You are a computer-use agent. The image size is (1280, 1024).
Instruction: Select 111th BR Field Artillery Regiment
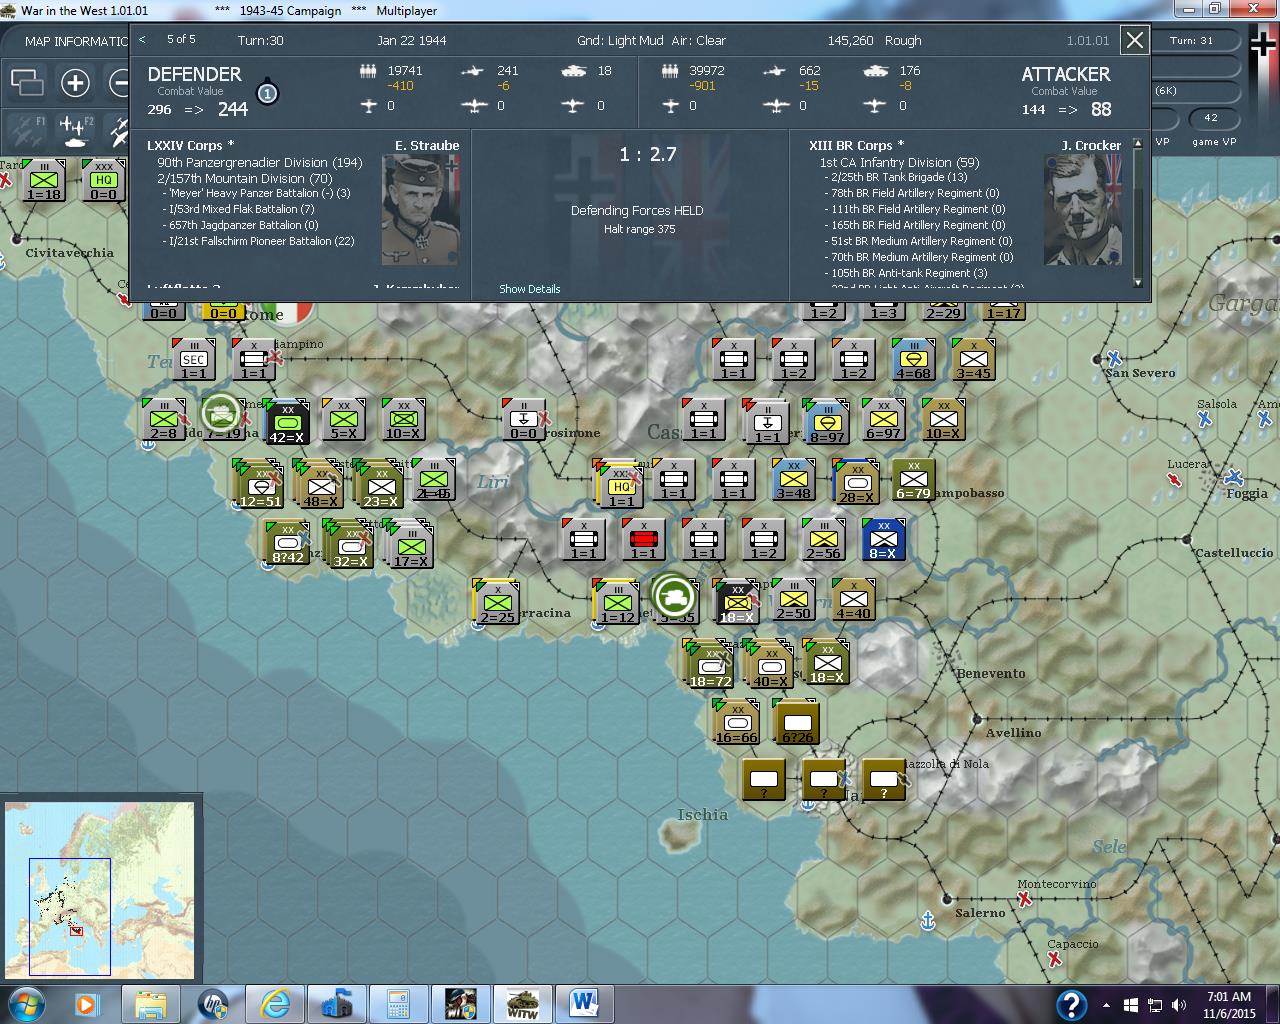(x=914, y=210)
